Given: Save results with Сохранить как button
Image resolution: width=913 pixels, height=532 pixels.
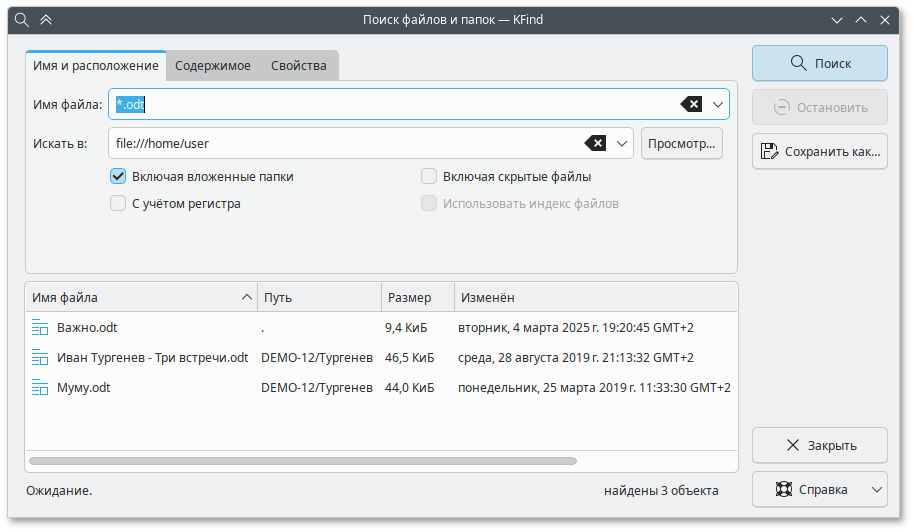Looking at the screenshot, I should 819,152.
